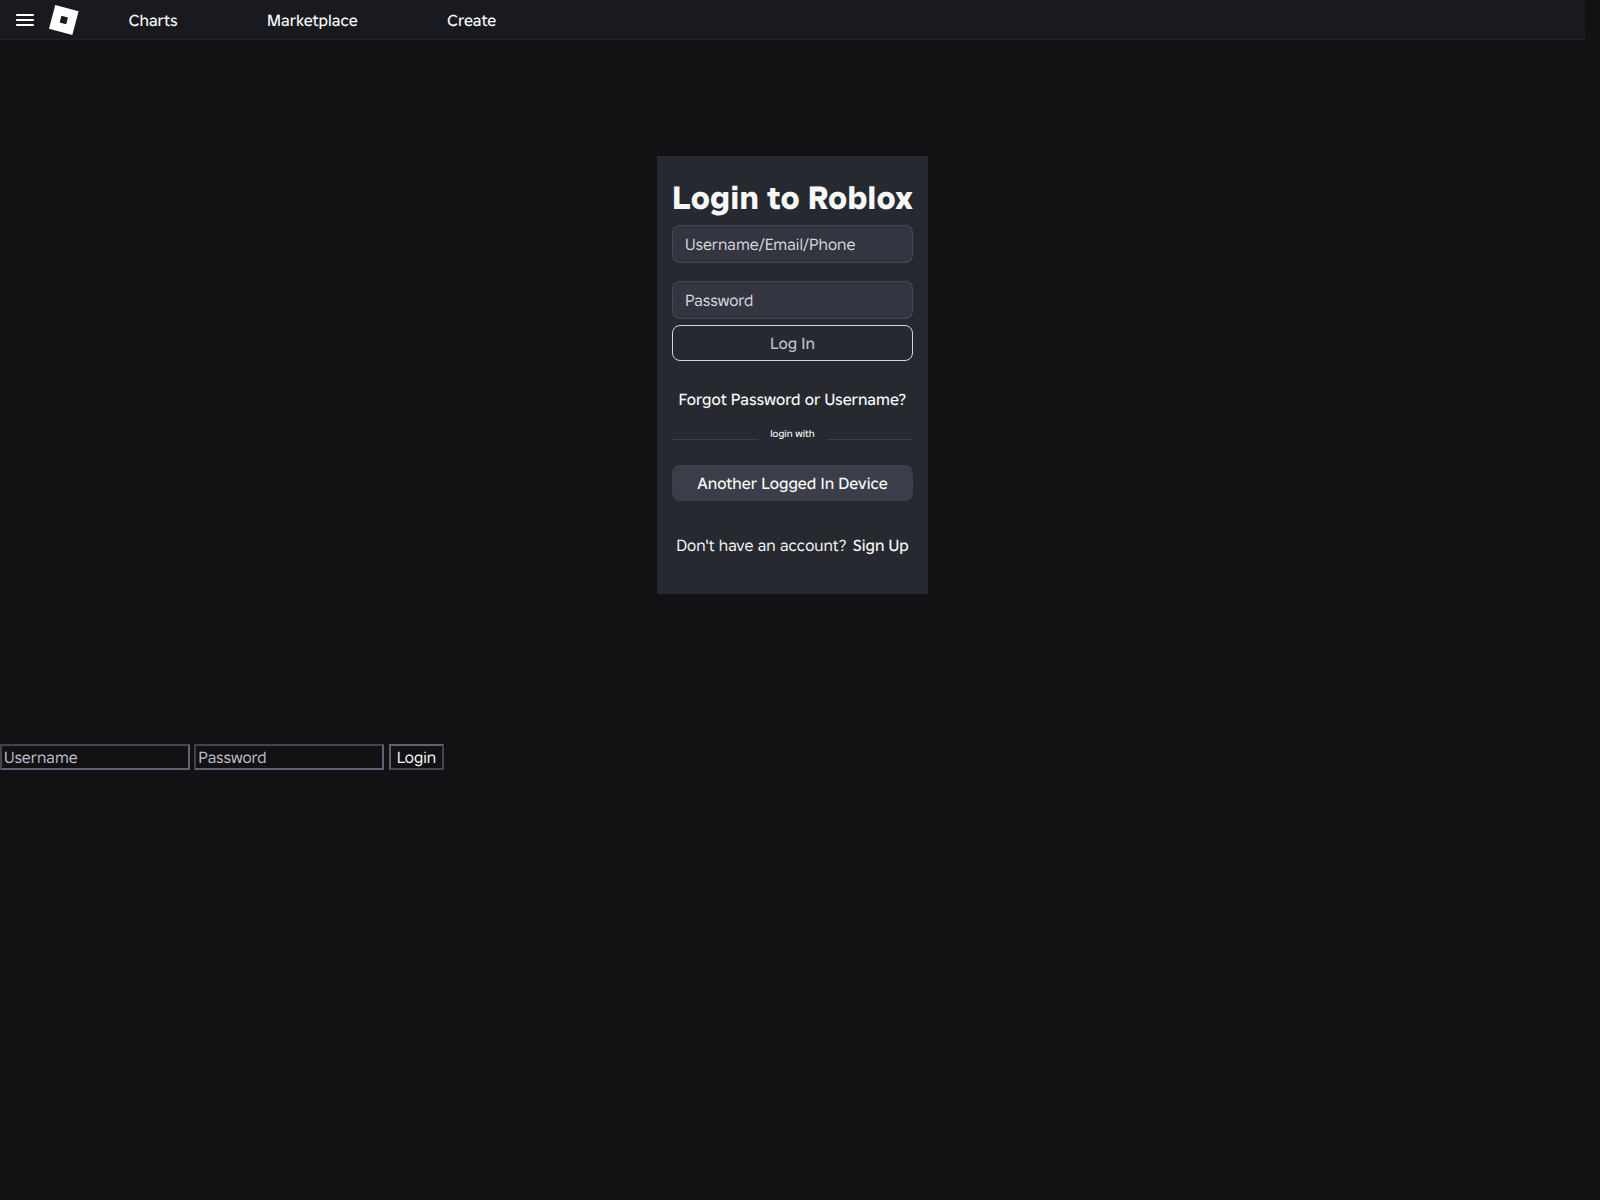Image resolution: width=1600 pixels, height=1200 pixels.
Task: Click divider line right of 'login with'
Action: (869, 439)
